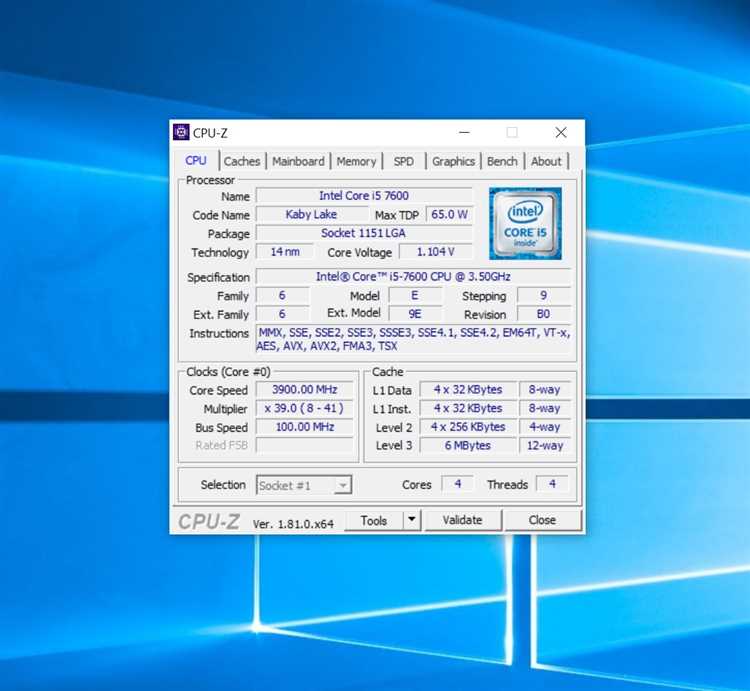
Task: Minimize the CPU-Z window
Action: coord(464,132)
